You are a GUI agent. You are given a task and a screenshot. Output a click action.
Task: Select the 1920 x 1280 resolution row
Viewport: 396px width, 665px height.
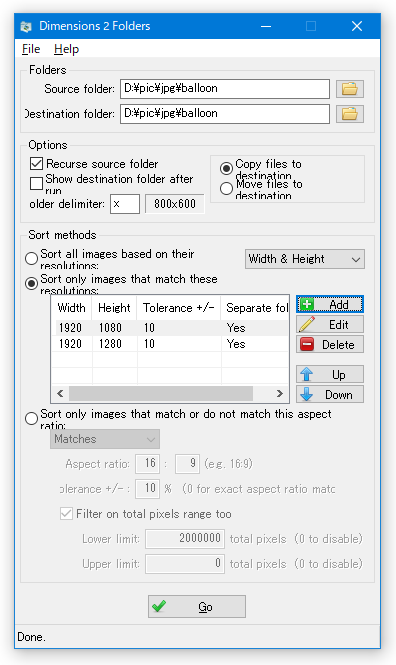pos(170,344)
